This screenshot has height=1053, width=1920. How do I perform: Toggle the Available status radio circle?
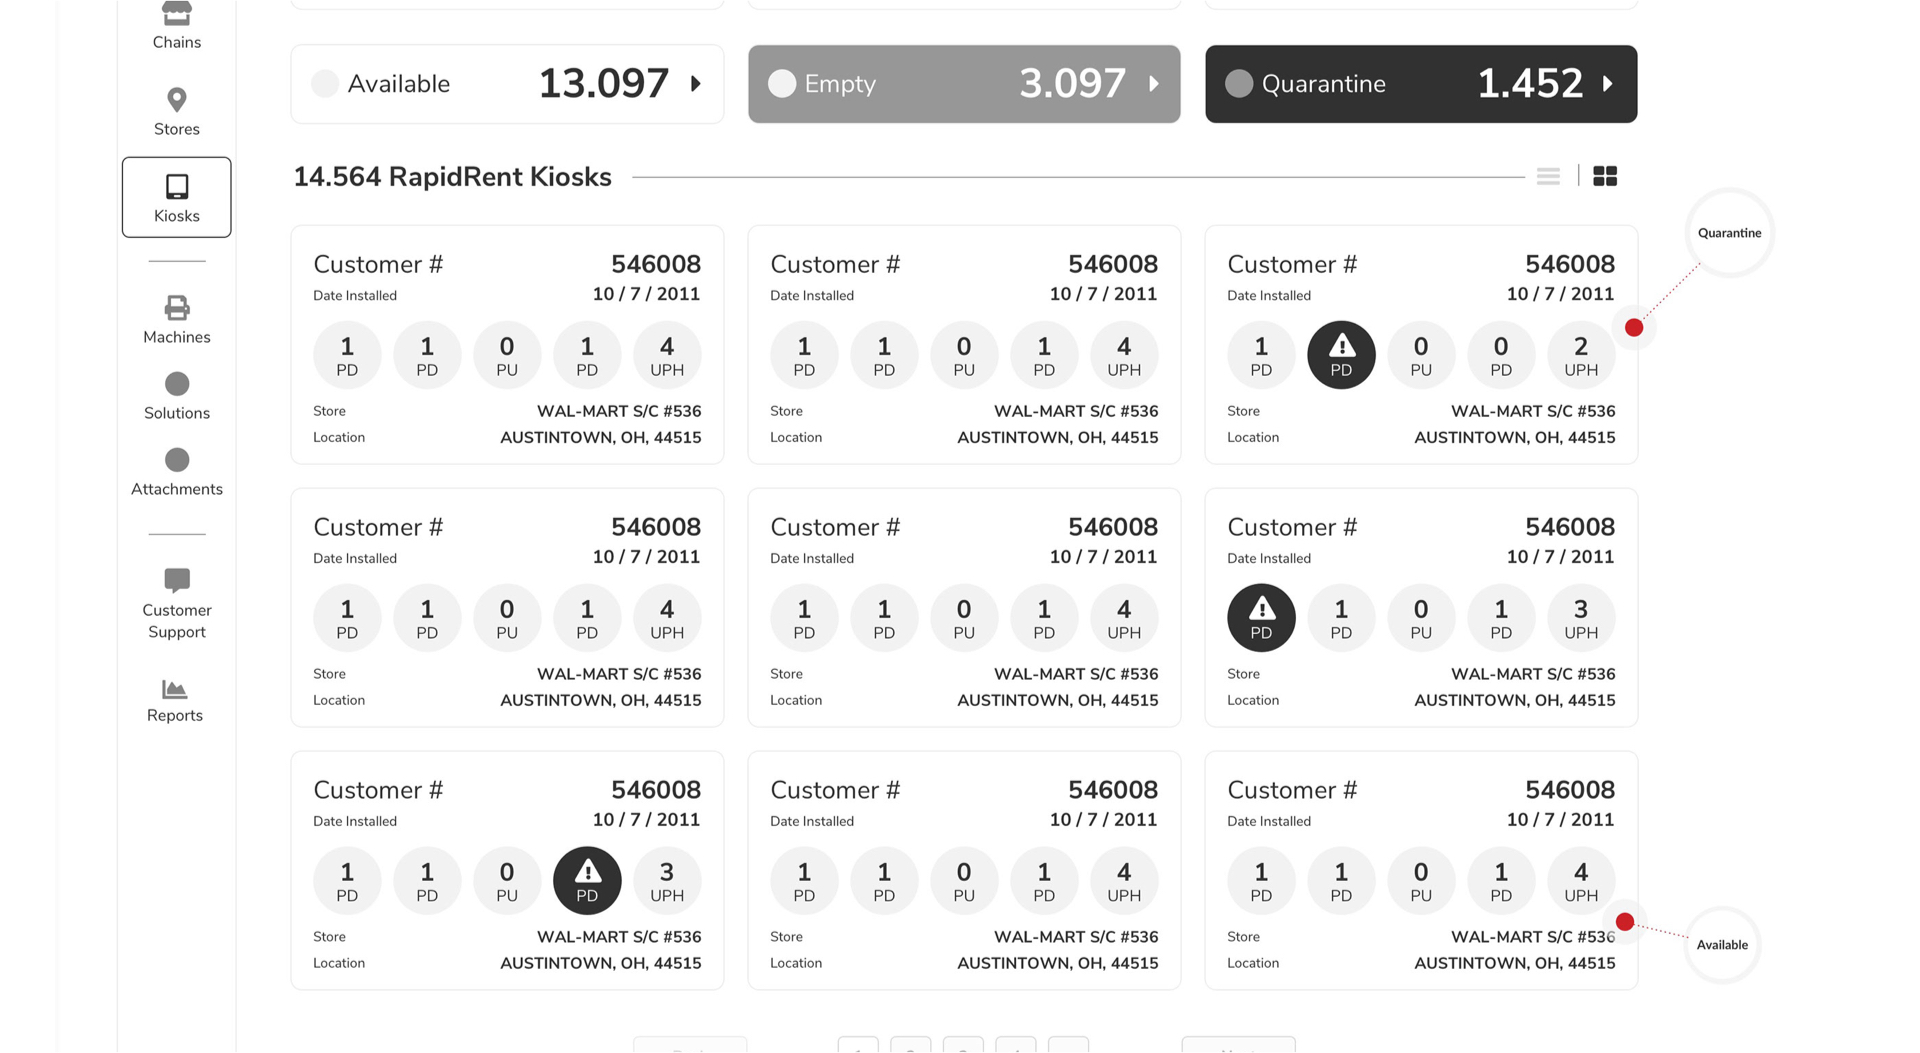pos(325,84)
